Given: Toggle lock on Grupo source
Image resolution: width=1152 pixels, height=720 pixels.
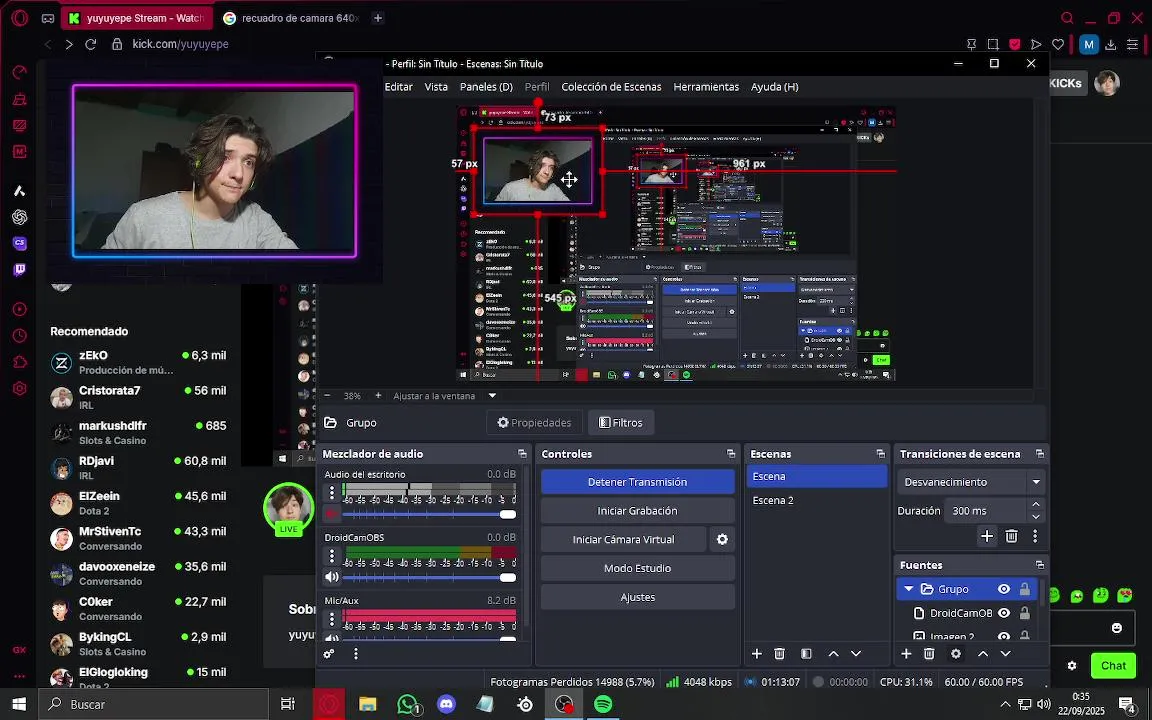Looking at the screenshot, I should (1024, 589).
